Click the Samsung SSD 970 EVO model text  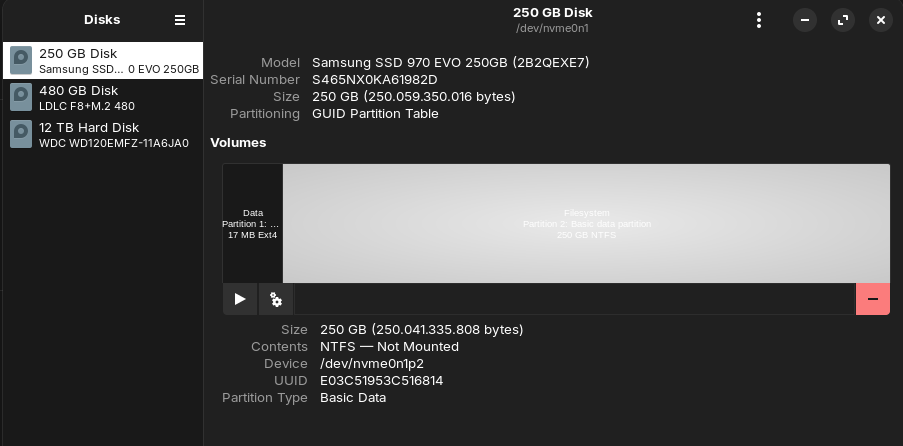pyautogui.click(x=450, y=63)
